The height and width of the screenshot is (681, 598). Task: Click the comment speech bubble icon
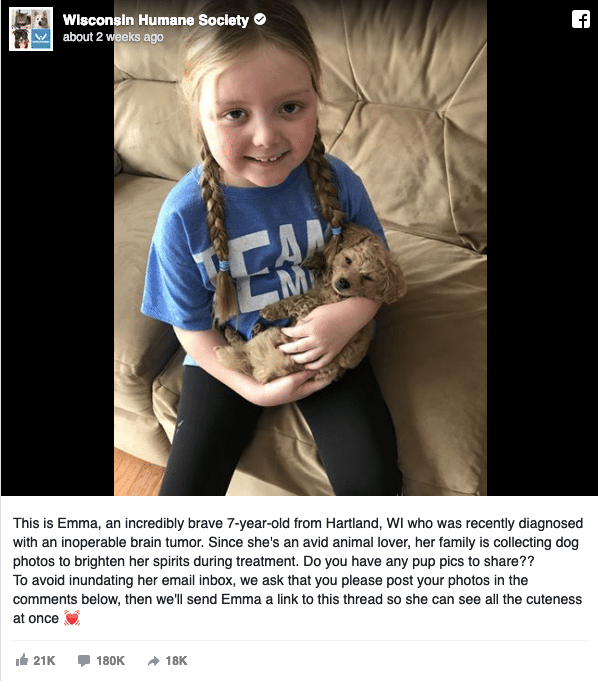84,661
